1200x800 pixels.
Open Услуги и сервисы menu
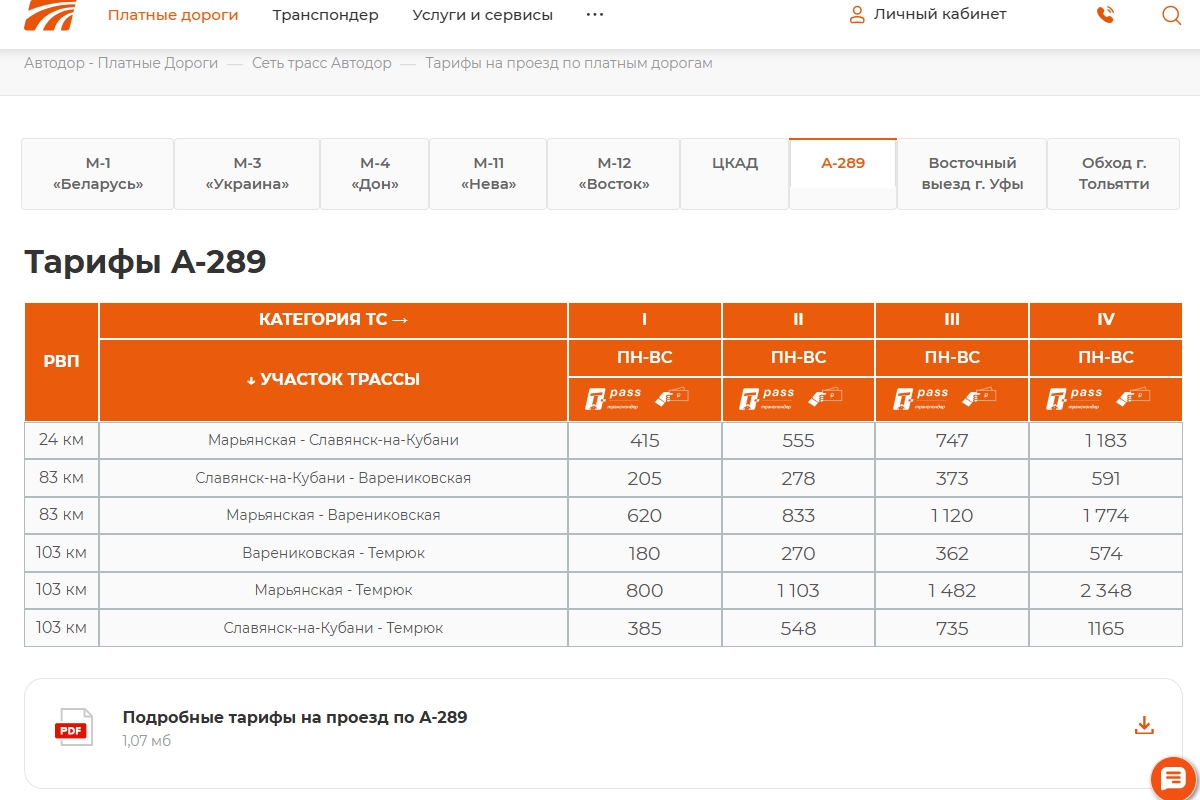[482, 15]
